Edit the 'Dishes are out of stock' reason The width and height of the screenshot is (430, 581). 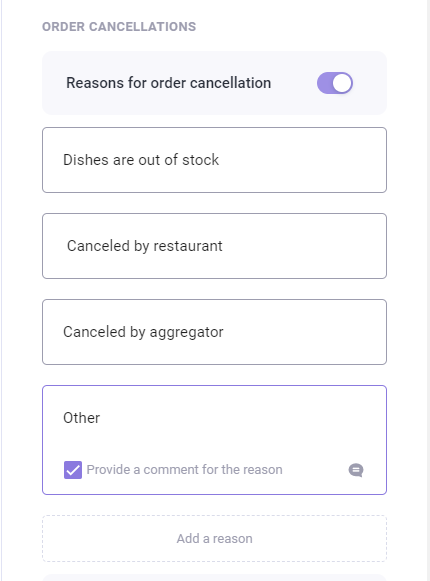tap(214, 160)
